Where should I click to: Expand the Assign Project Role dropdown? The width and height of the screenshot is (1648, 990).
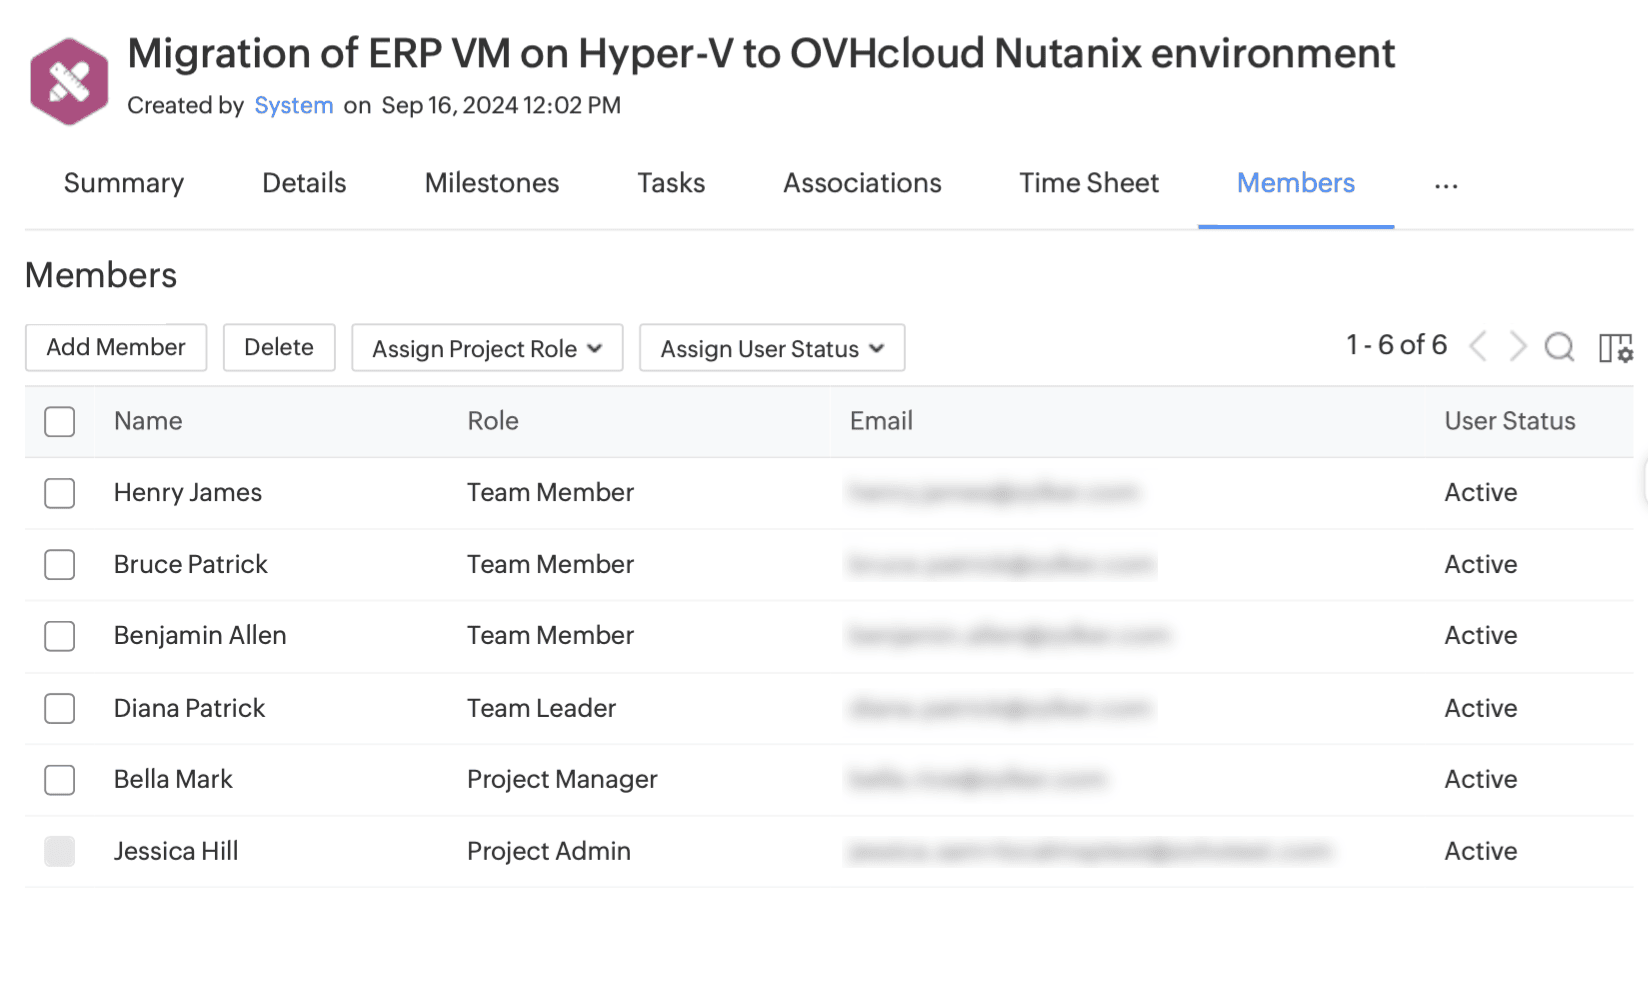tap(487, 348)
